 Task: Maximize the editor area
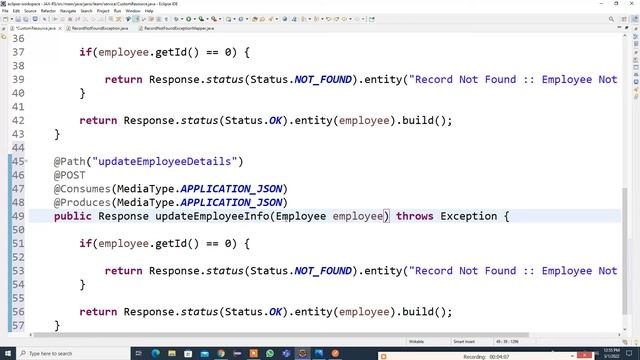pos(627,27)
